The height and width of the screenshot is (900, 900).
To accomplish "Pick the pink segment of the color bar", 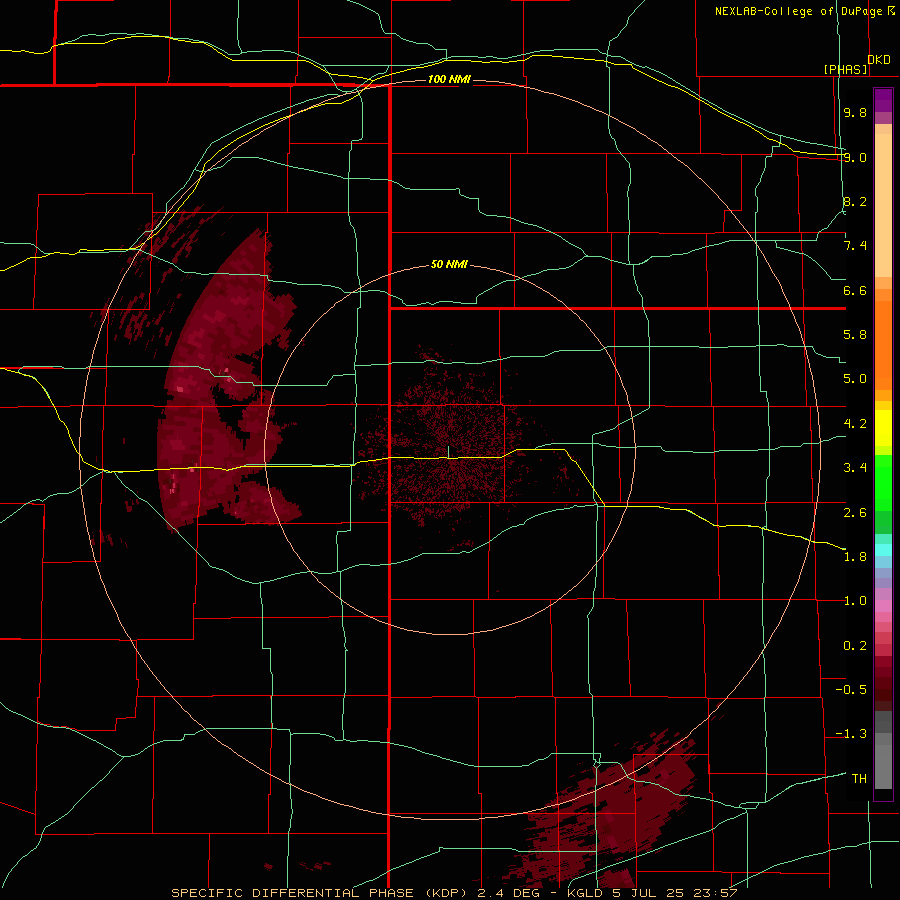I will click(x=883, y=606).
